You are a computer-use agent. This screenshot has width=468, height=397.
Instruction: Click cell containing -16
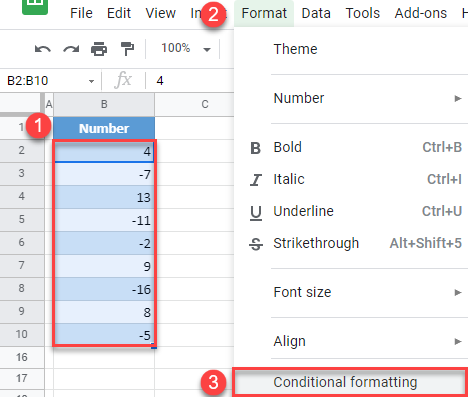click(104, 289)
